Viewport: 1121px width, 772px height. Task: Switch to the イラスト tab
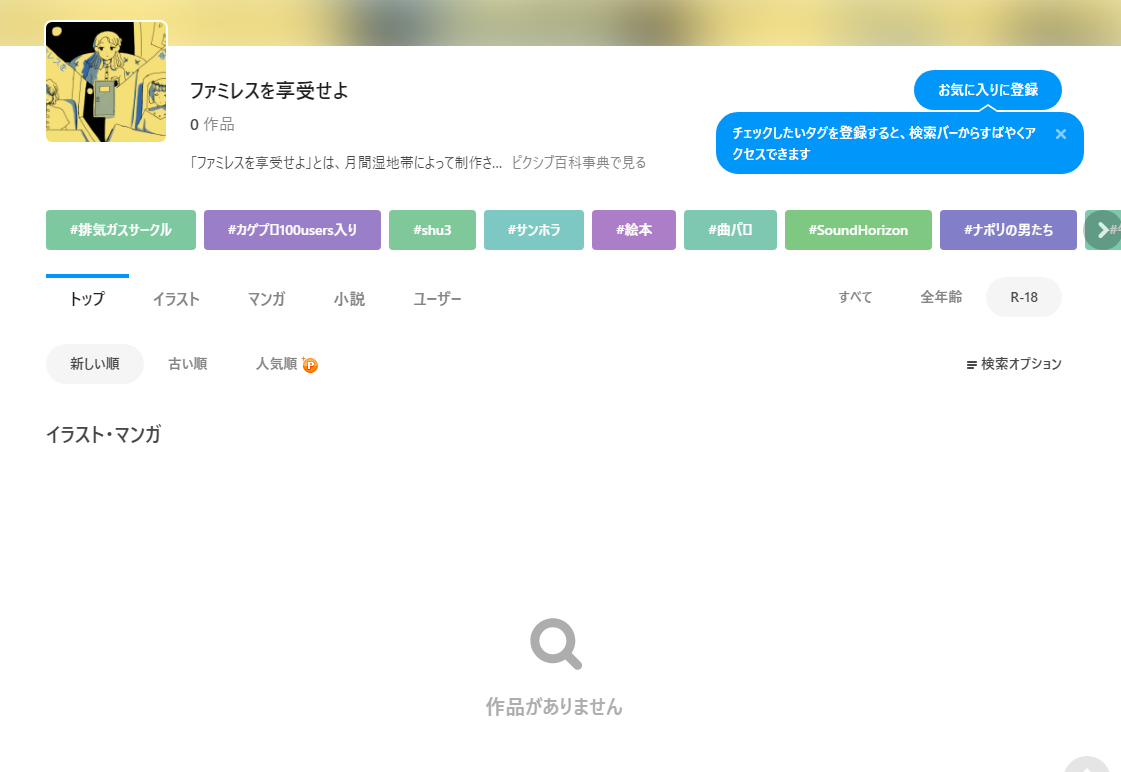(176, 299)
